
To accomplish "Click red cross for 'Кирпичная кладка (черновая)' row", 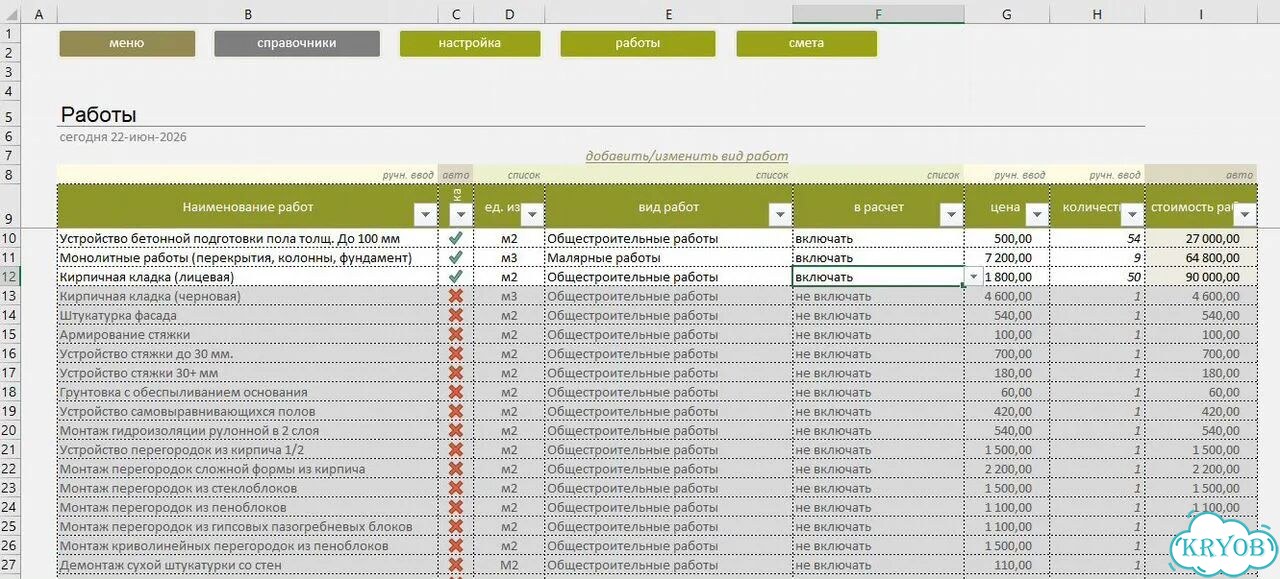I will (456, 296).
